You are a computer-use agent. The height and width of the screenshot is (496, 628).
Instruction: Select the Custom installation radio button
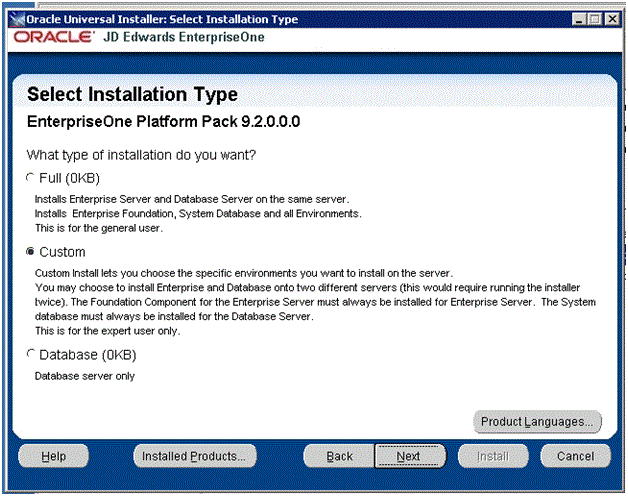click(30, 252)
